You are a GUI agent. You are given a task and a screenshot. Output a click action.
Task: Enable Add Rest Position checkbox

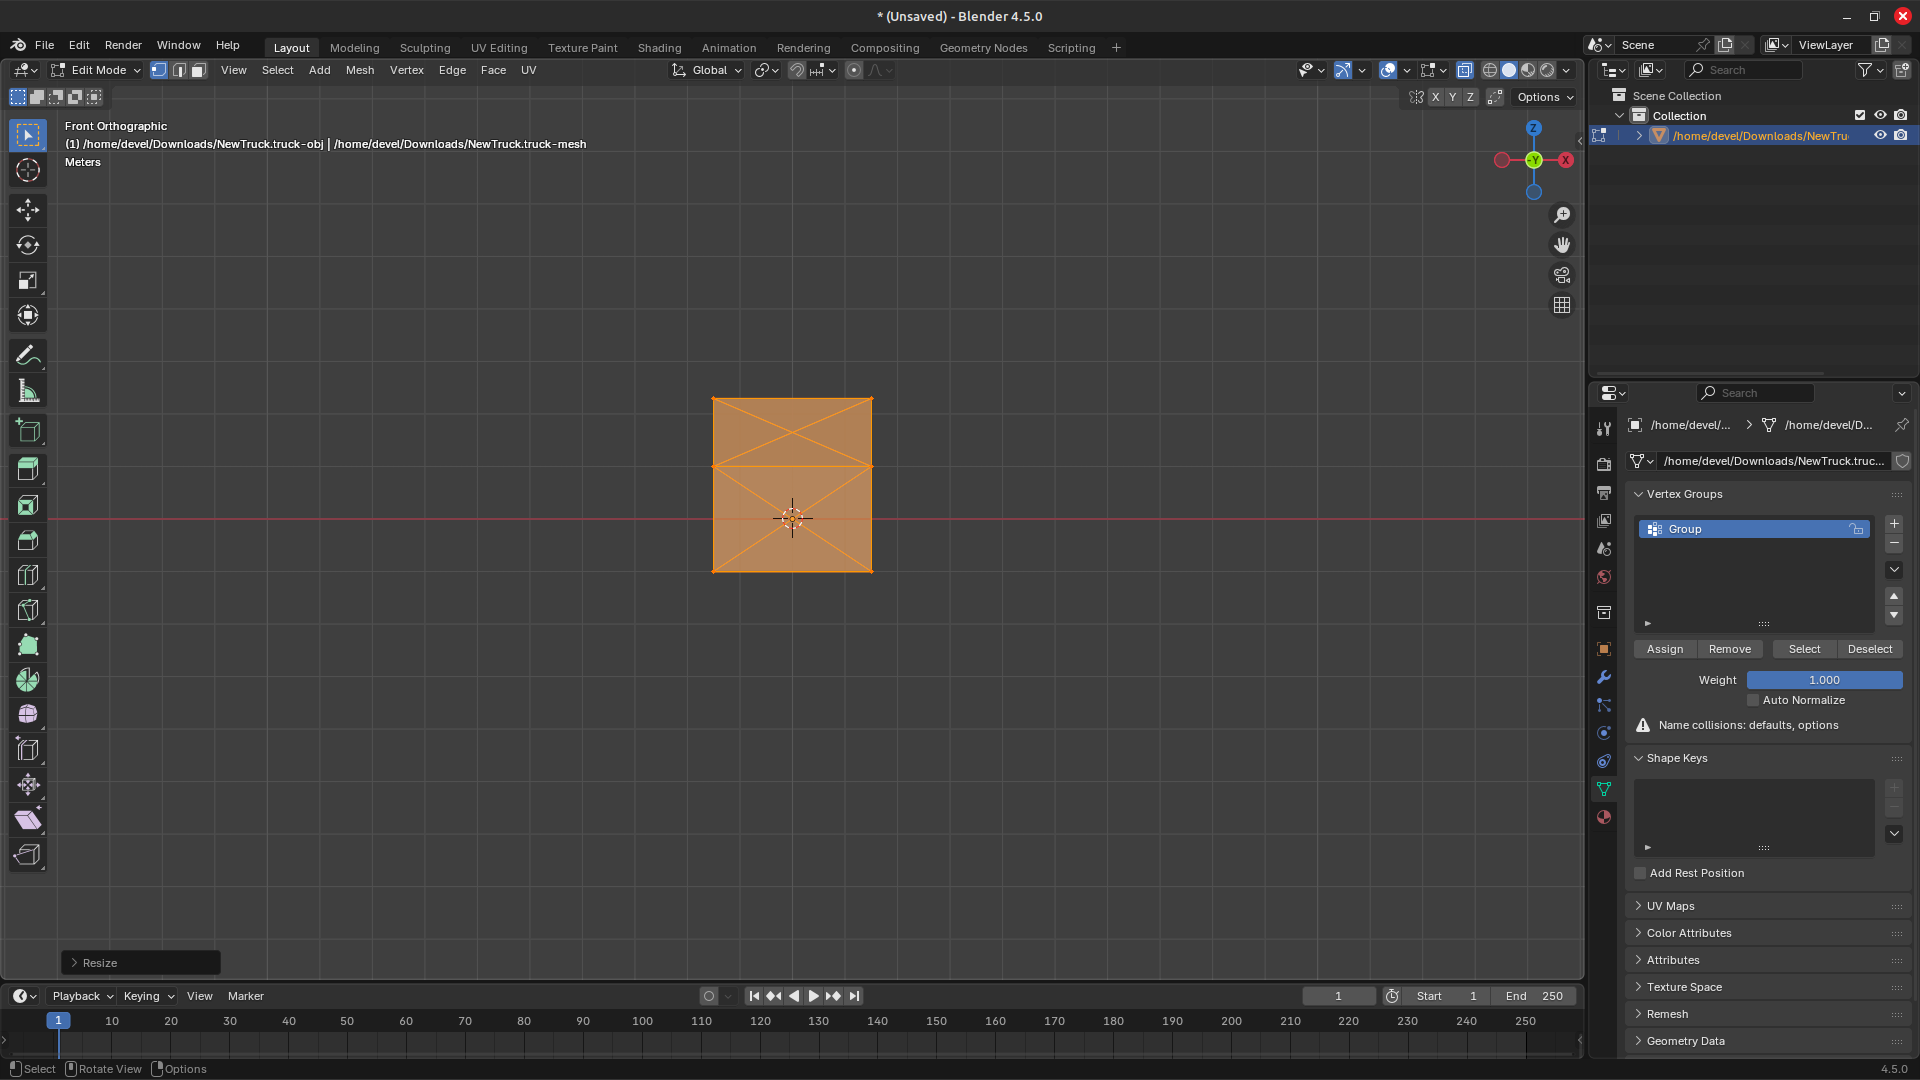(1640, 873)
